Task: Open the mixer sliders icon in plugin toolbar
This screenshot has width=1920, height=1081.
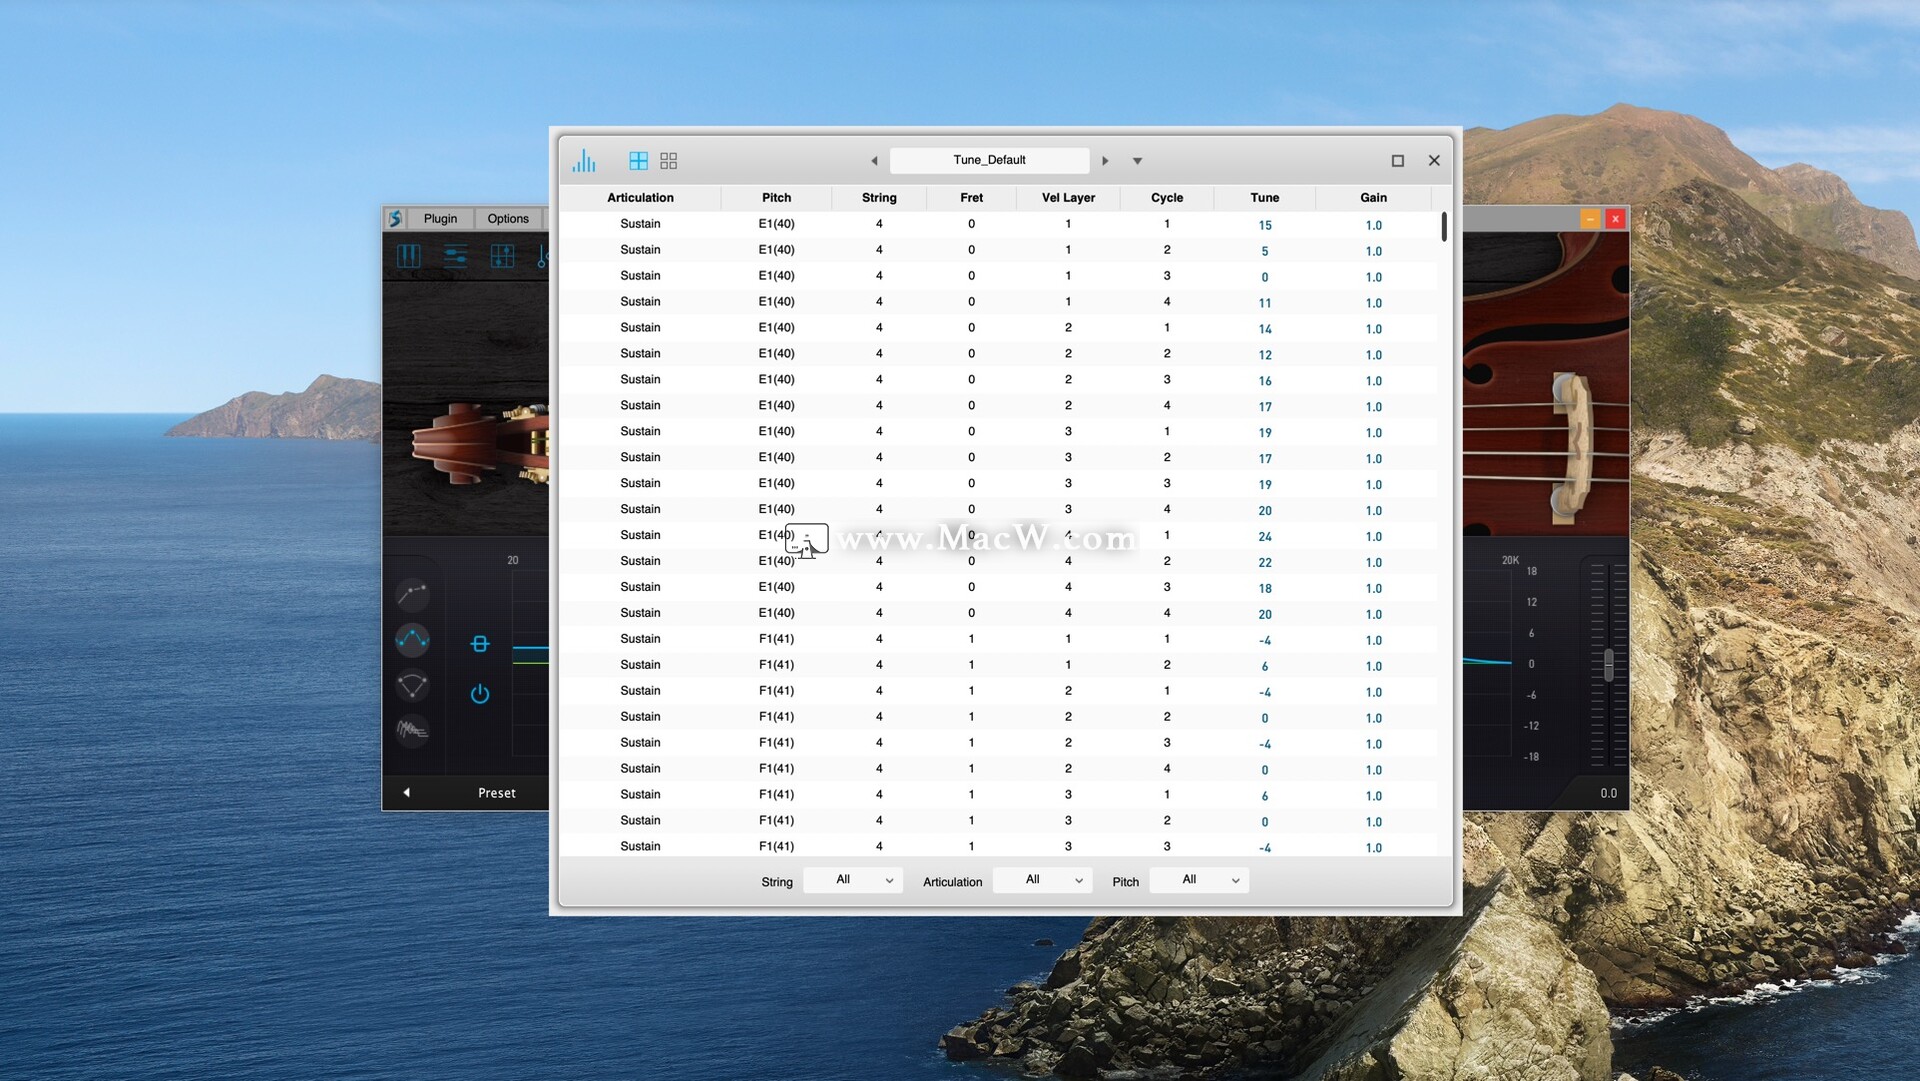Action: pos(455,256)
